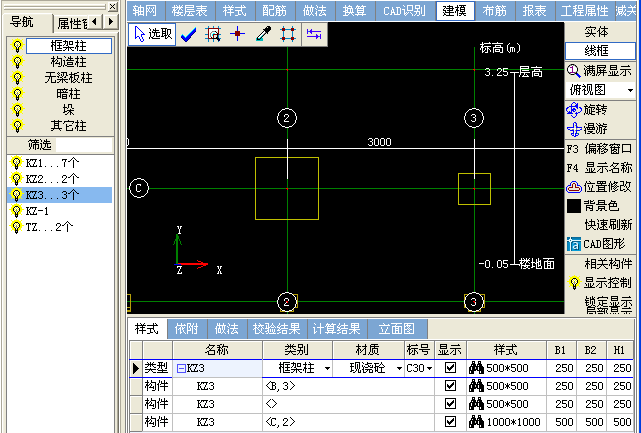
Task: Click the blue swap arrows icon
Action: [314, 34]
